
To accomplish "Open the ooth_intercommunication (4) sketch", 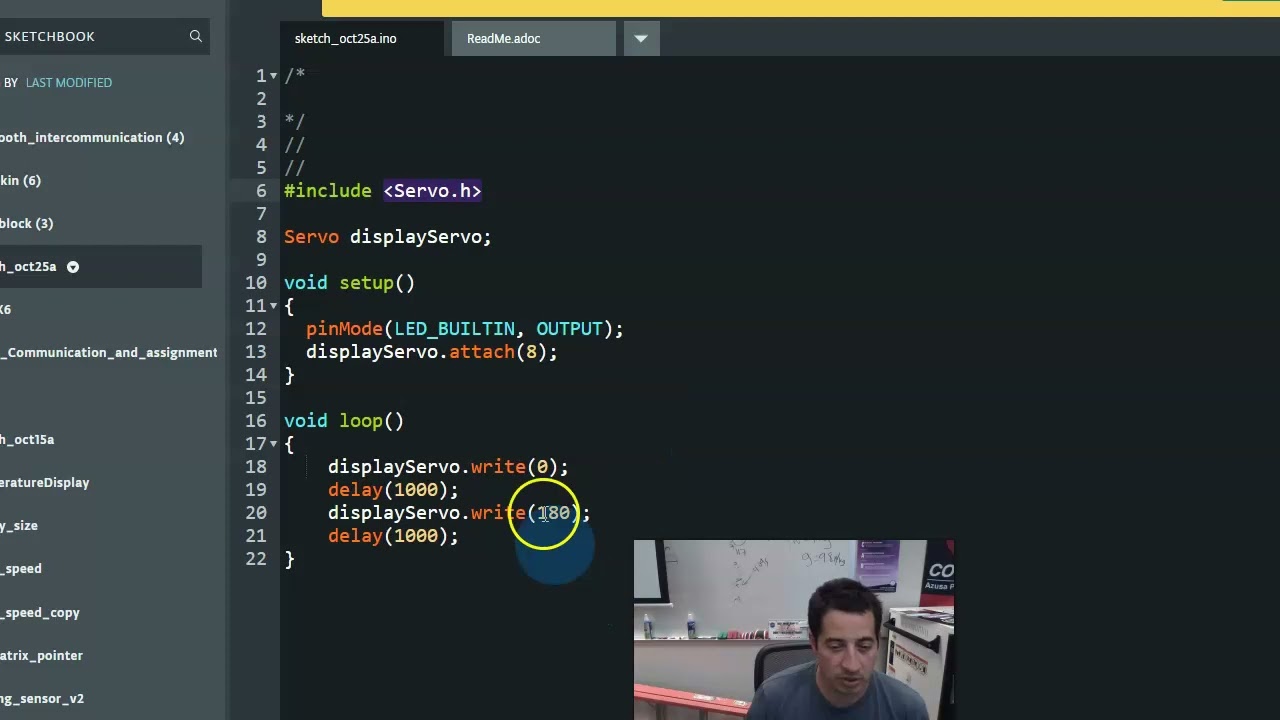I will (x=92, y=137).
